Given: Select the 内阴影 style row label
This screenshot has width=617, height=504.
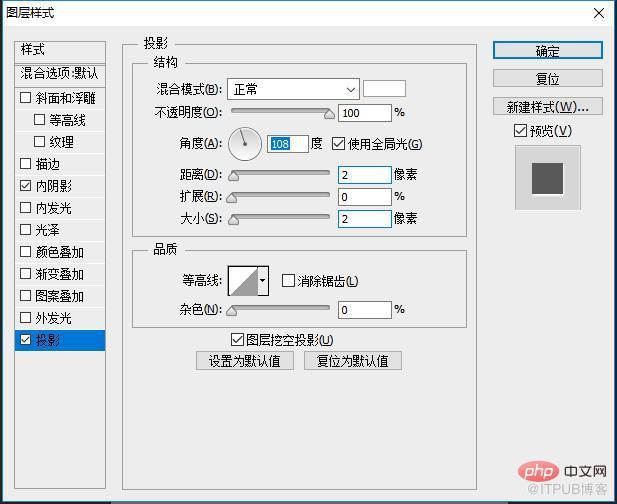Looking at the screenshot, I should point(54,186).
